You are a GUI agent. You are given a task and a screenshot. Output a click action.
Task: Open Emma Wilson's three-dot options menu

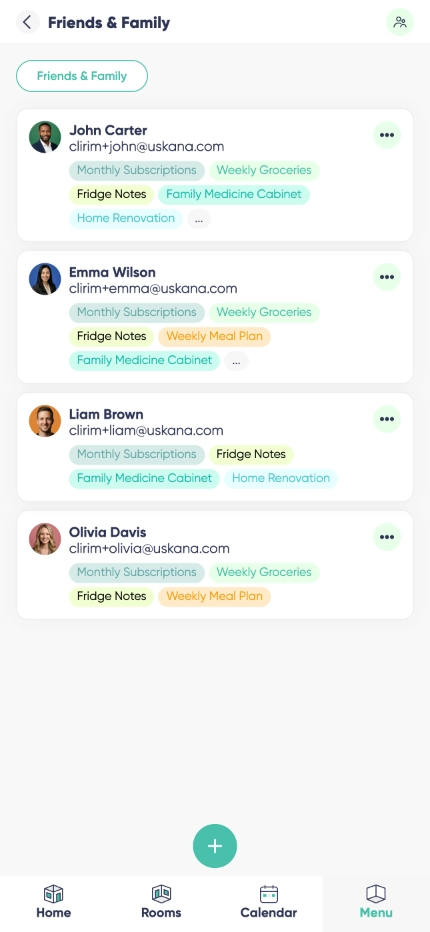[x=387, y=277]
